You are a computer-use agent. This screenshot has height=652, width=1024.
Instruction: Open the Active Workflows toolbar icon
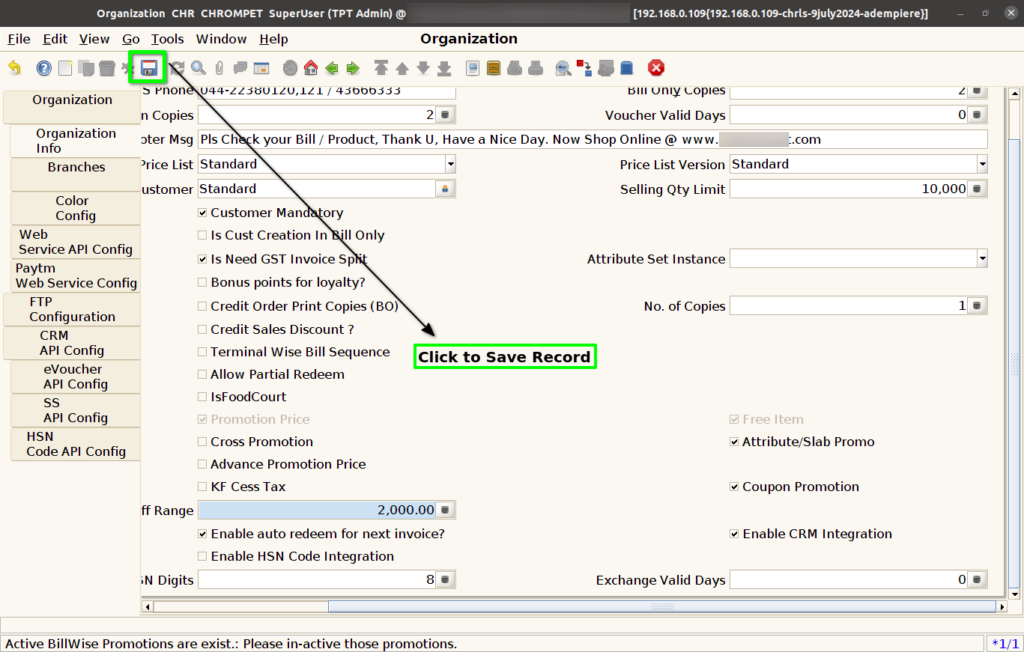coord(584,68)
